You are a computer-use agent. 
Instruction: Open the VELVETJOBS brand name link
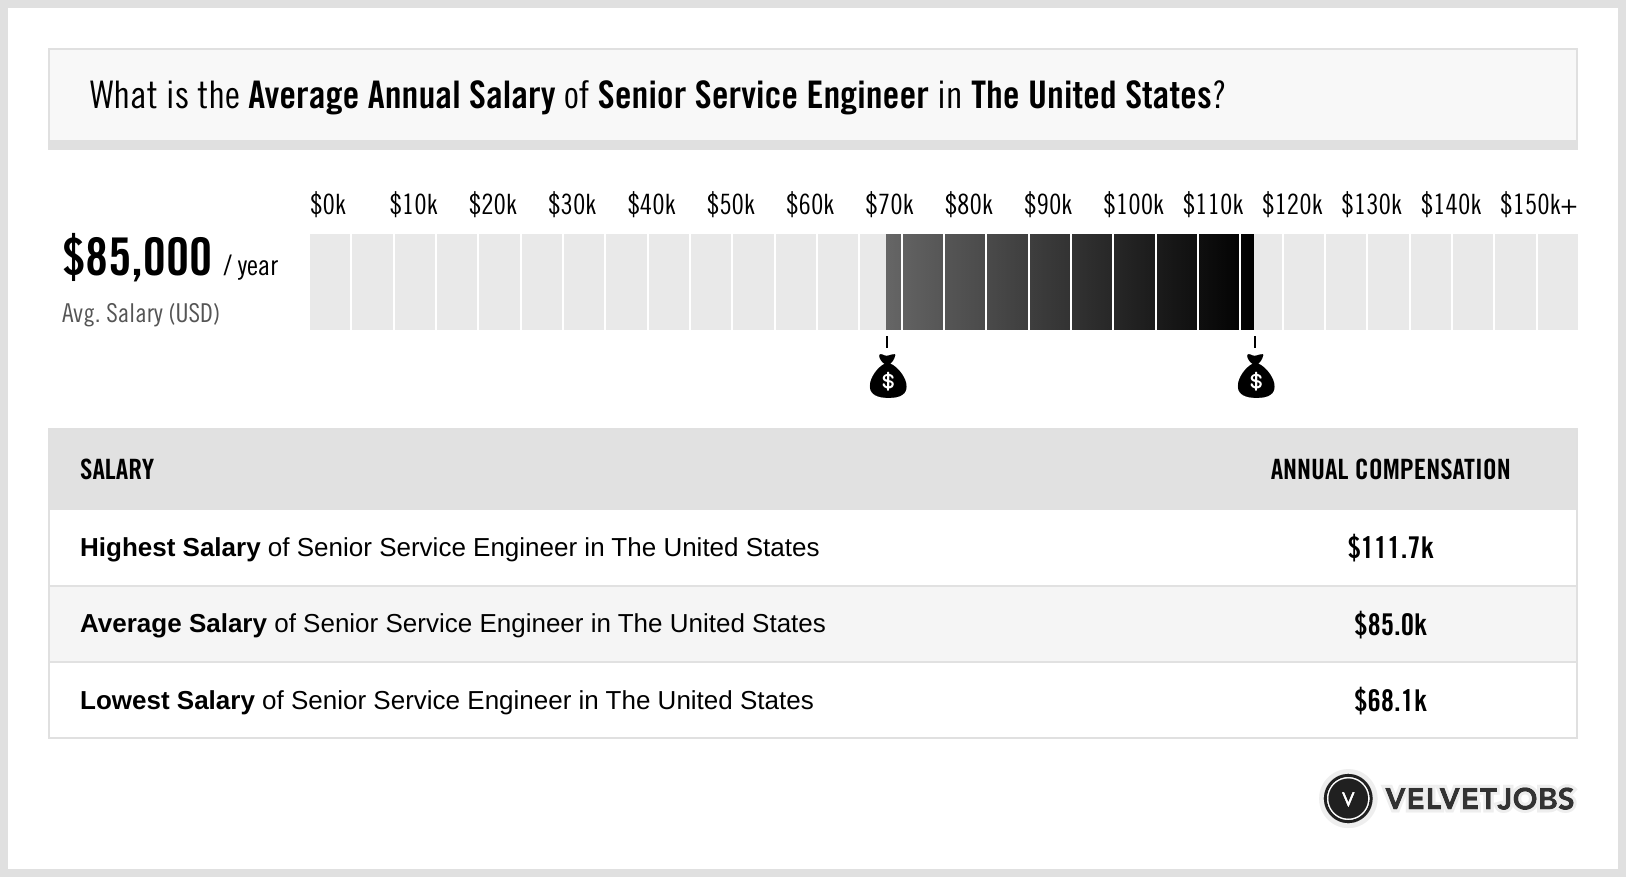[x=1479, y=799]
